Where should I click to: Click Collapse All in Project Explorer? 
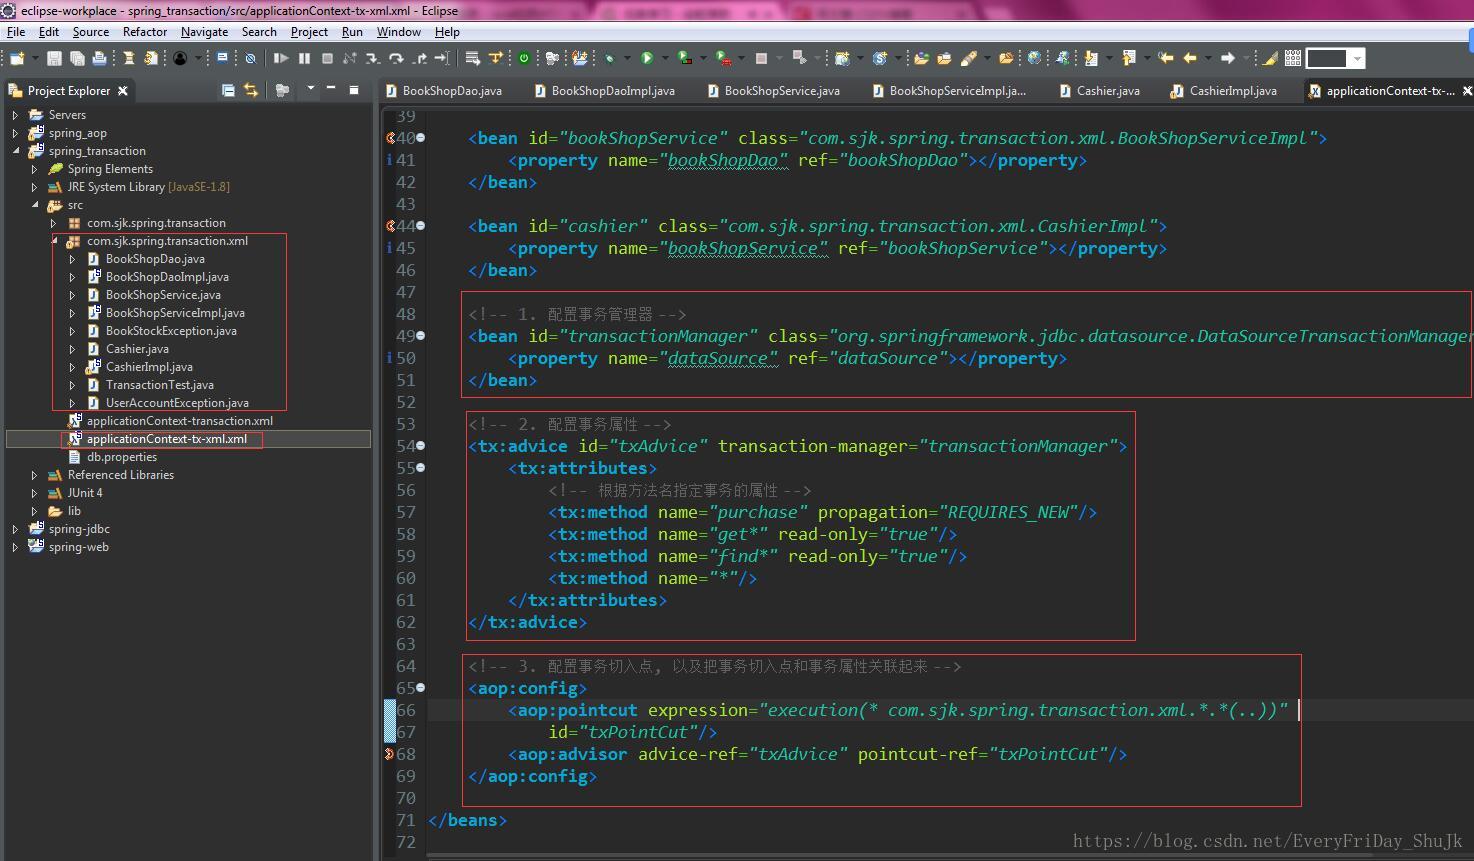[228, 90]
